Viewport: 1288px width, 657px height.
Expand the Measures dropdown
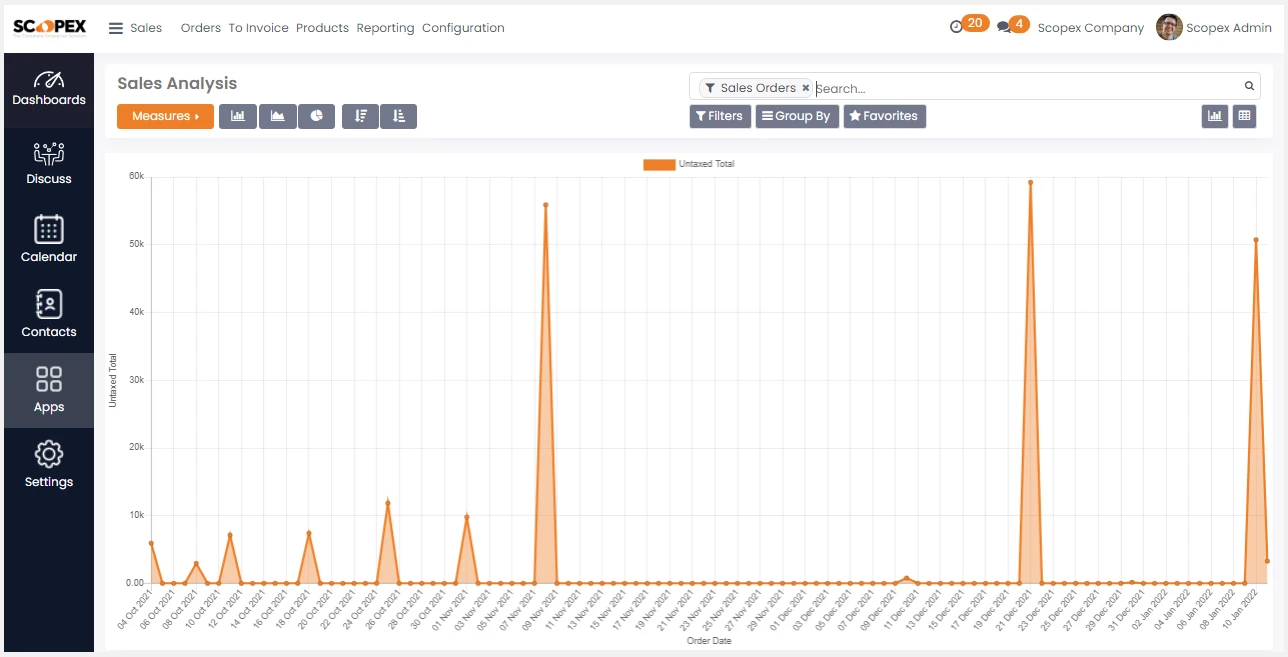tap(165, 116)
